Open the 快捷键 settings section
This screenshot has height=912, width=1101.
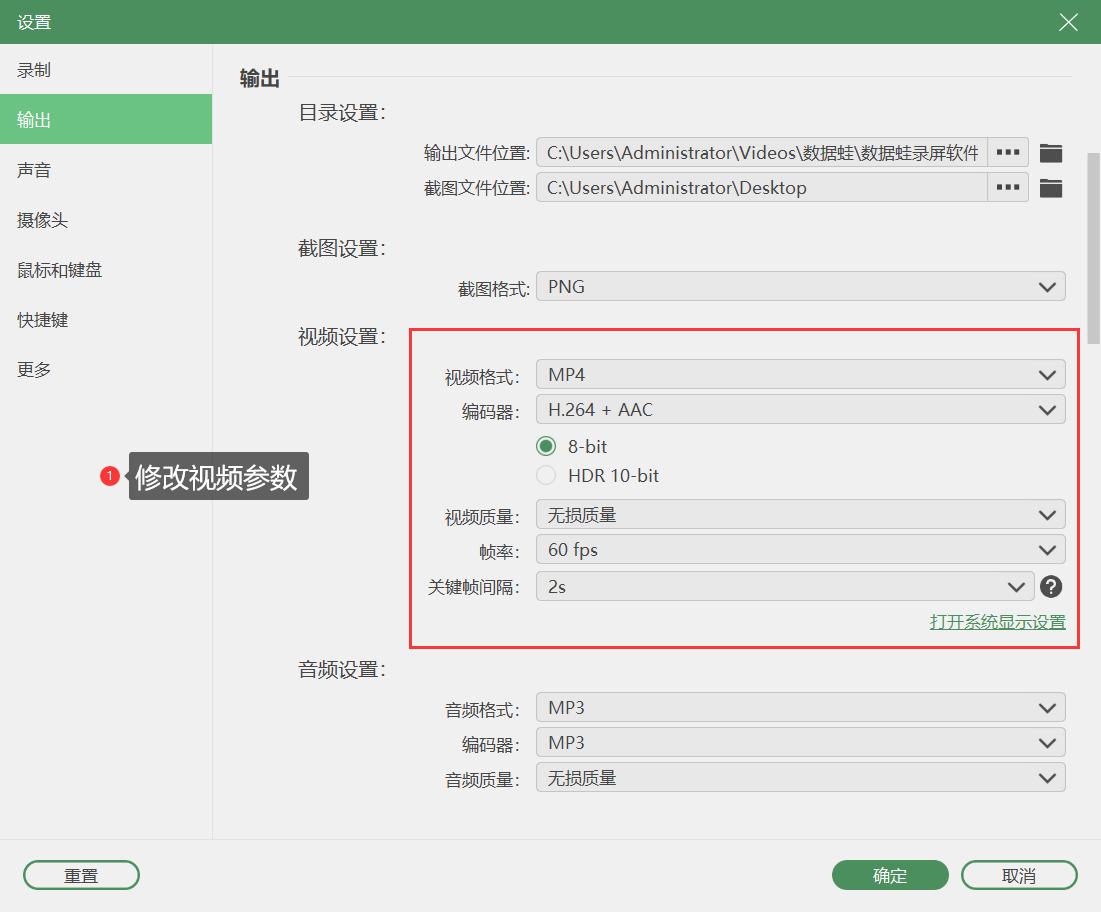pyautogui.click(x=50, y=319)
